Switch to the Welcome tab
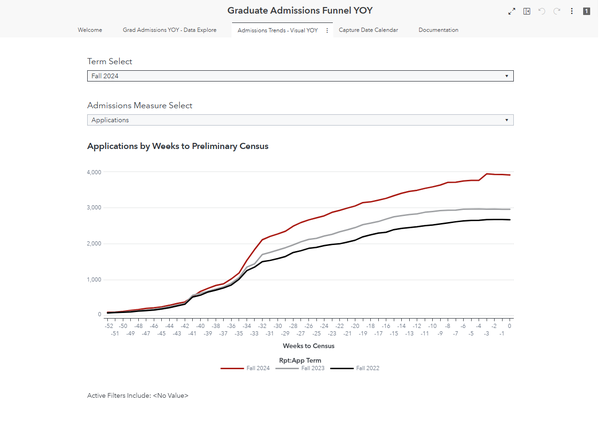The image size is (600, 424). pyautogui.click(x=90, y=30)
